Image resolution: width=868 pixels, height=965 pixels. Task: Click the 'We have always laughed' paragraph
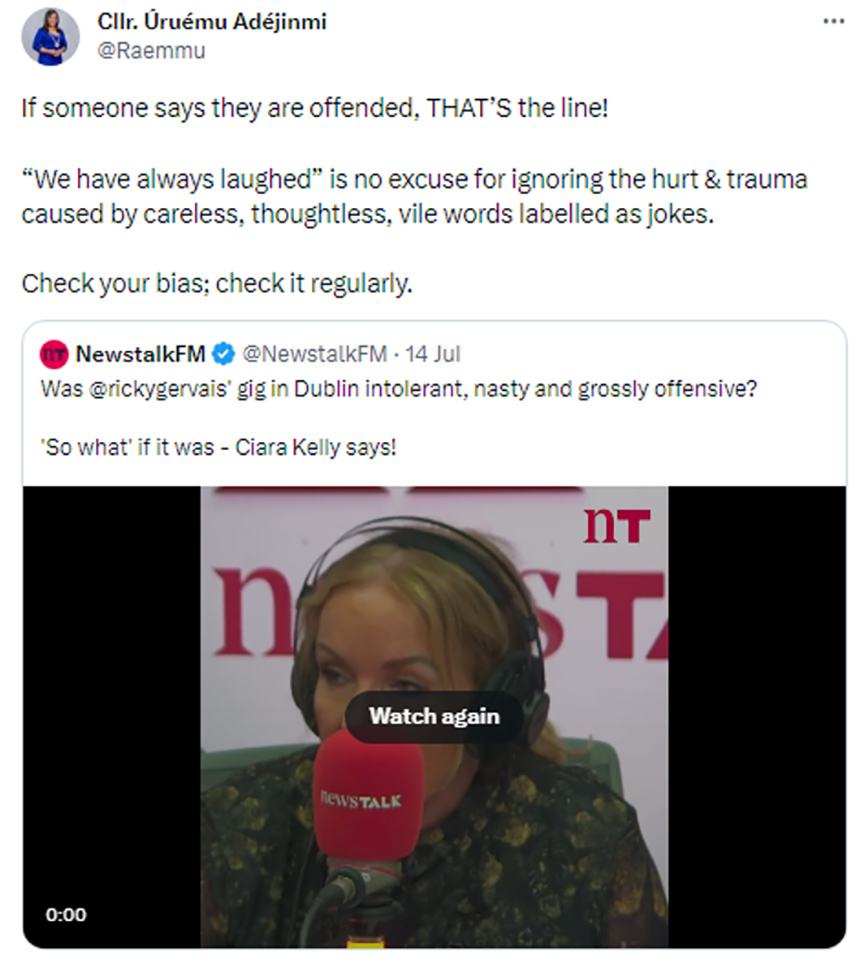point(414,197)
